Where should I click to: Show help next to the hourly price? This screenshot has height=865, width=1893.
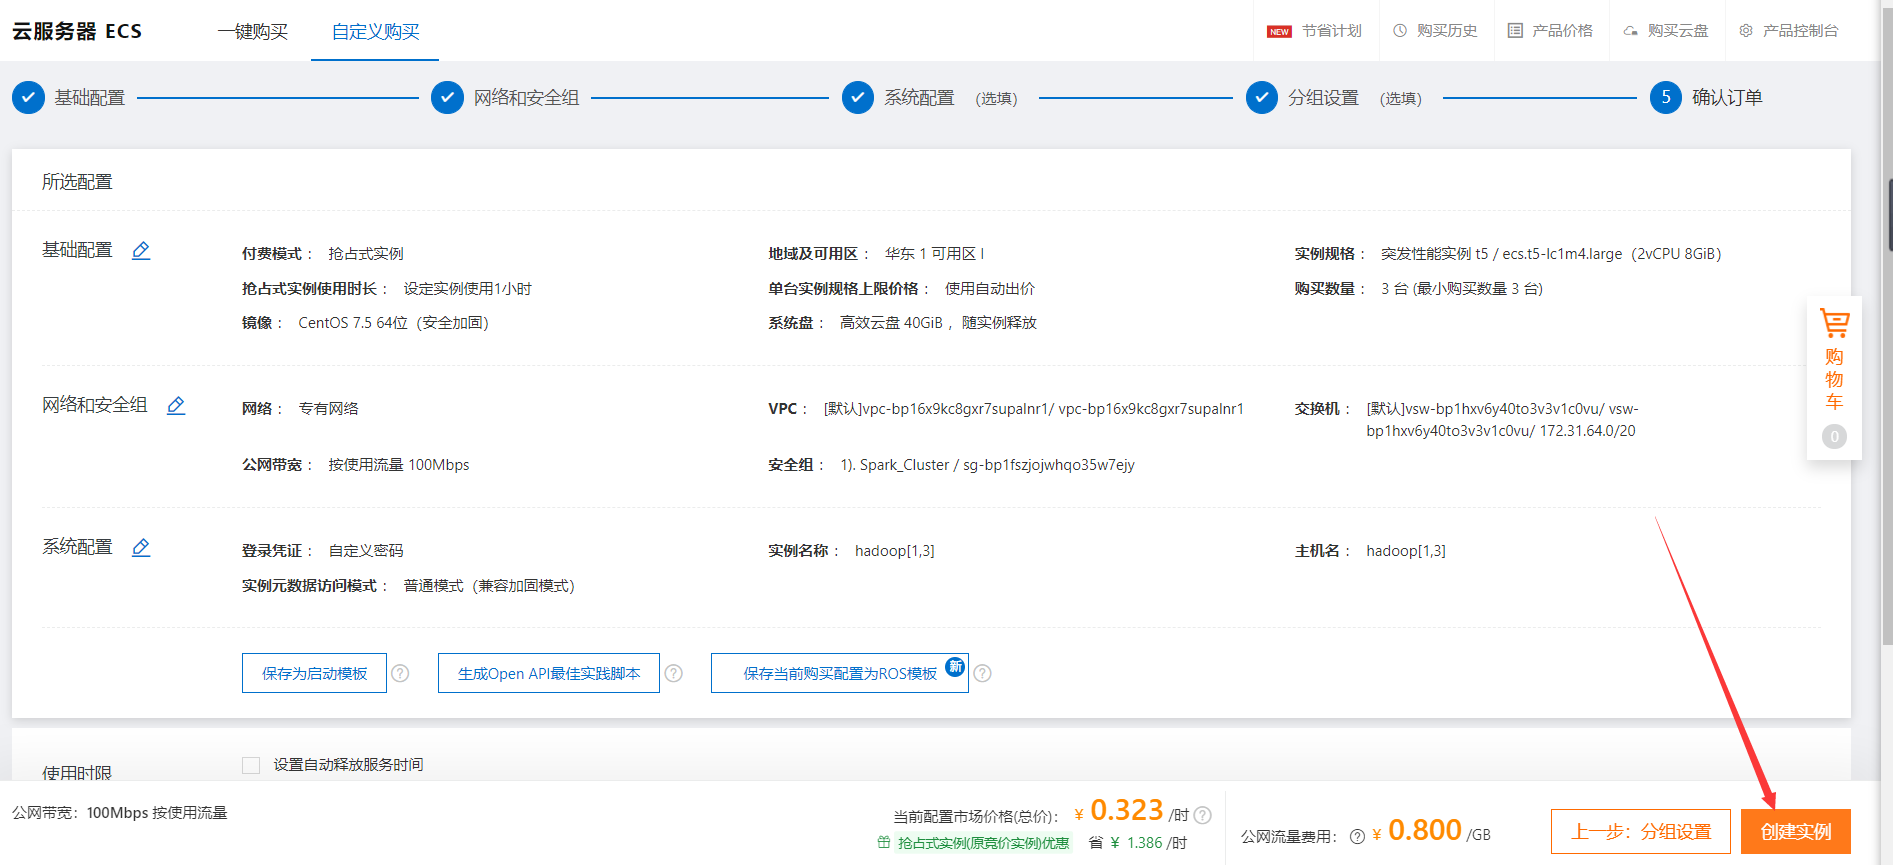[x=1203, y=815]
